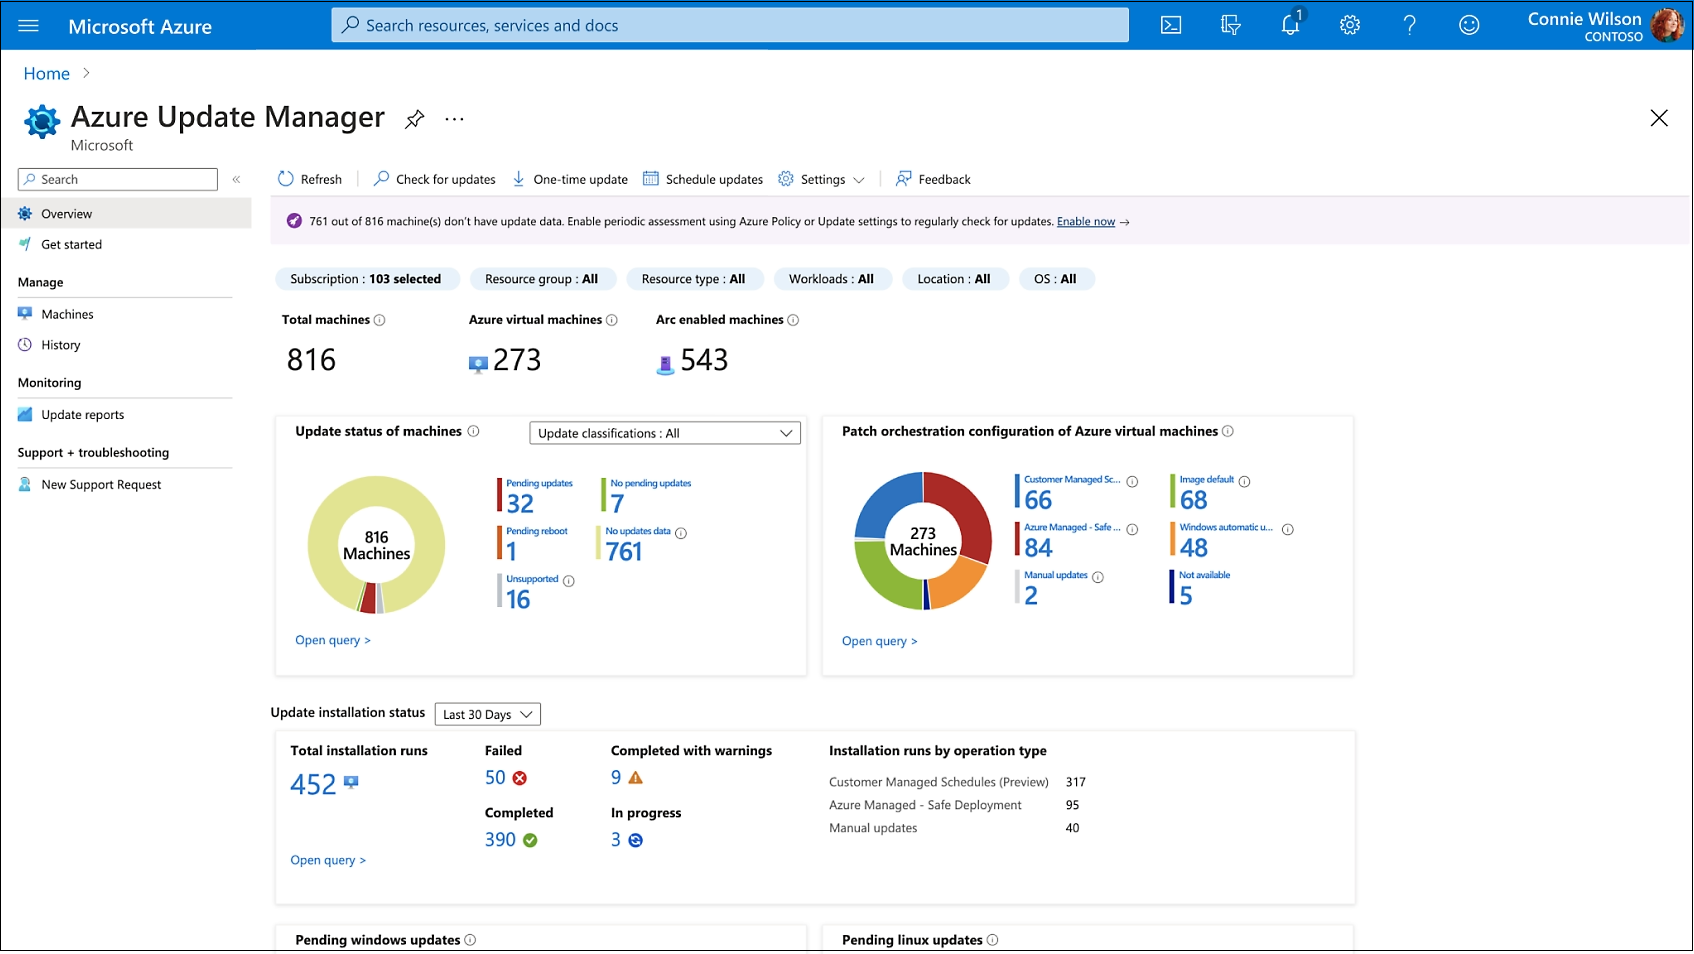This screenshot has width=1694, height=954.
Task: Open the History page from the sidebar
Action: click(x=62, y=344)
